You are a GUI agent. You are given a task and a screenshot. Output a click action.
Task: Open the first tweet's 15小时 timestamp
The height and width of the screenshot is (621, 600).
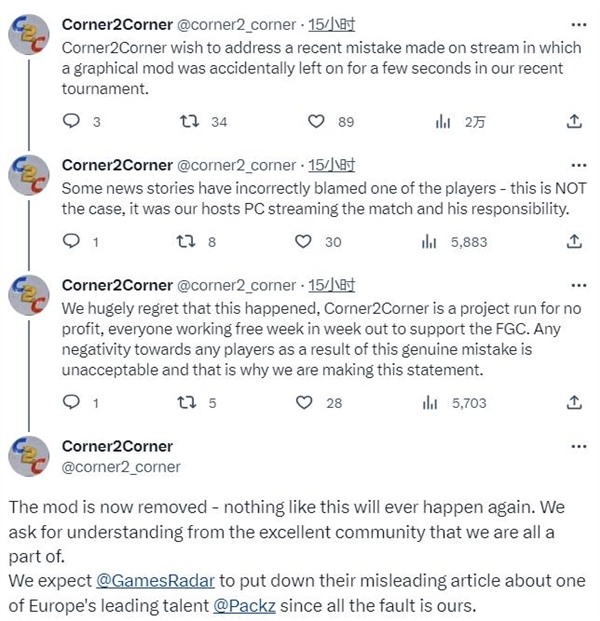click(331, 25)
